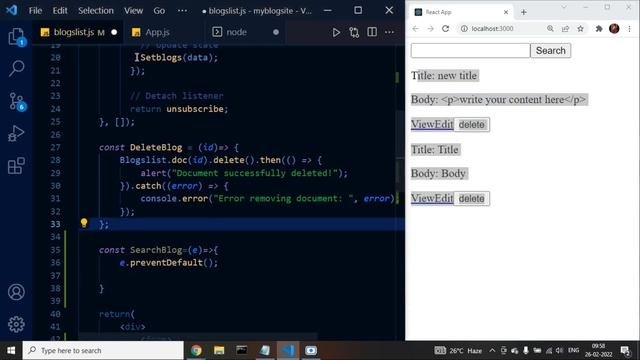Image resolution: width=640 pixels, height=360 pixels.
Task: Open the Extensions view
Action: 16,166
